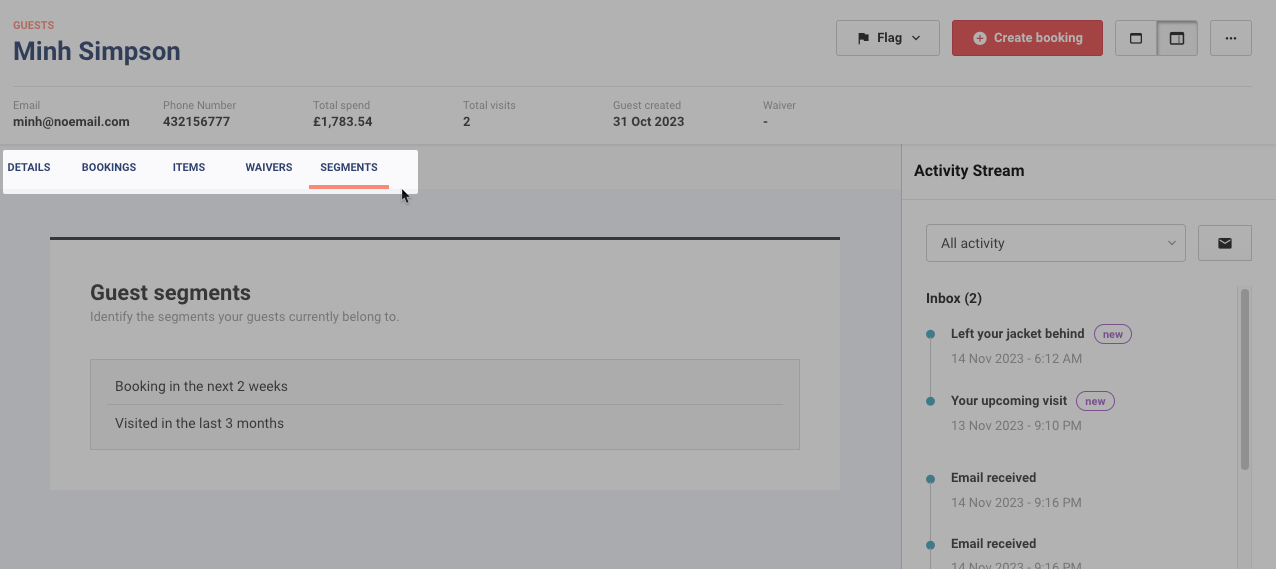Open the 'Your upcoming visit' message
1276x569 pixels.
point(1009,401)
